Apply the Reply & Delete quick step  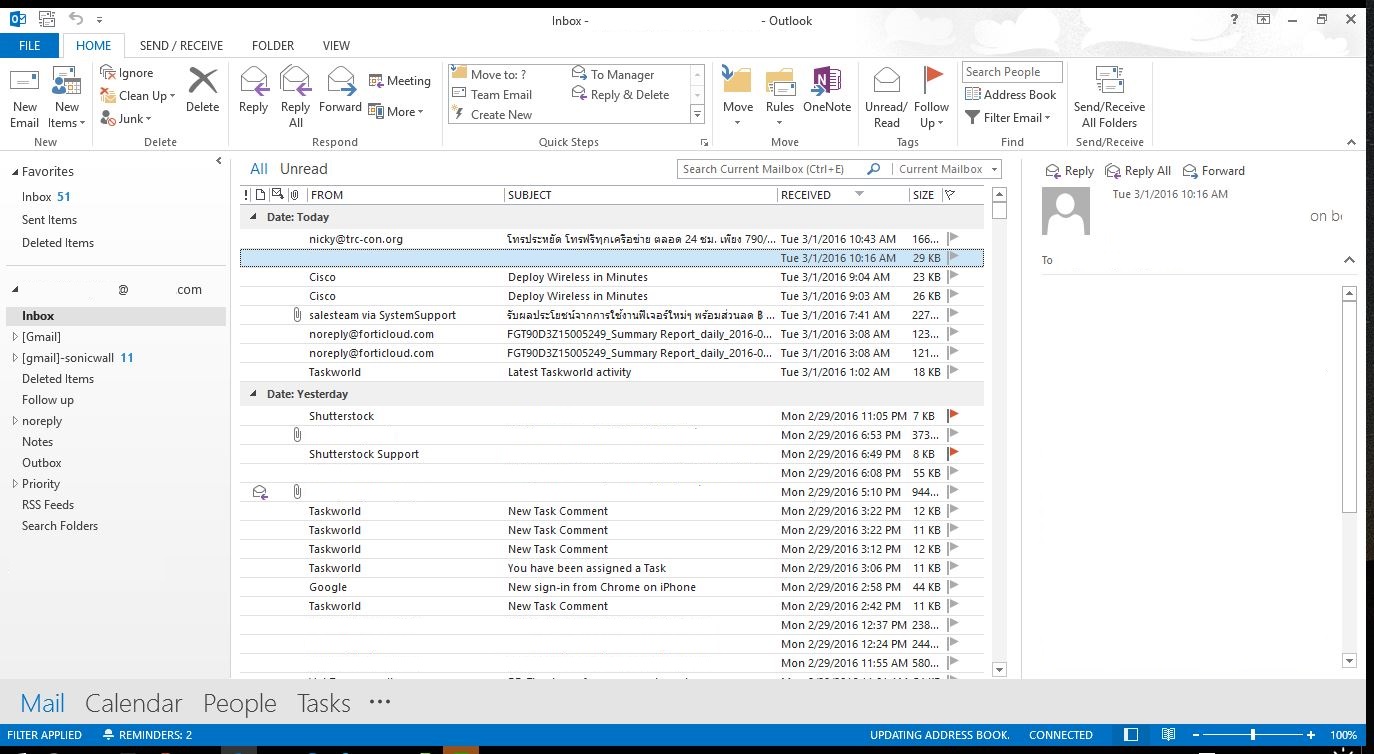[x=621, y=95]
